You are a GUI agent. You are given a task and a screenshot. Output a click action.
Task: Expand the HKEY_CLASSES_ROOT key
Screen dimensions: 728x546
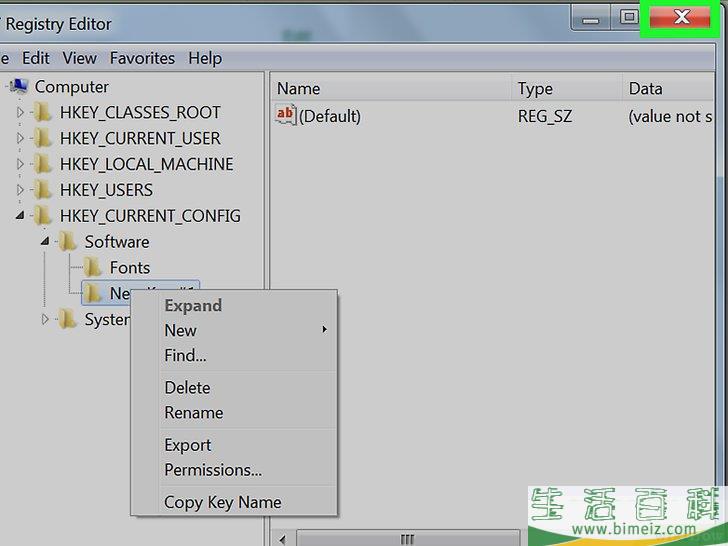pyautogui.click(x=20, y=112)
